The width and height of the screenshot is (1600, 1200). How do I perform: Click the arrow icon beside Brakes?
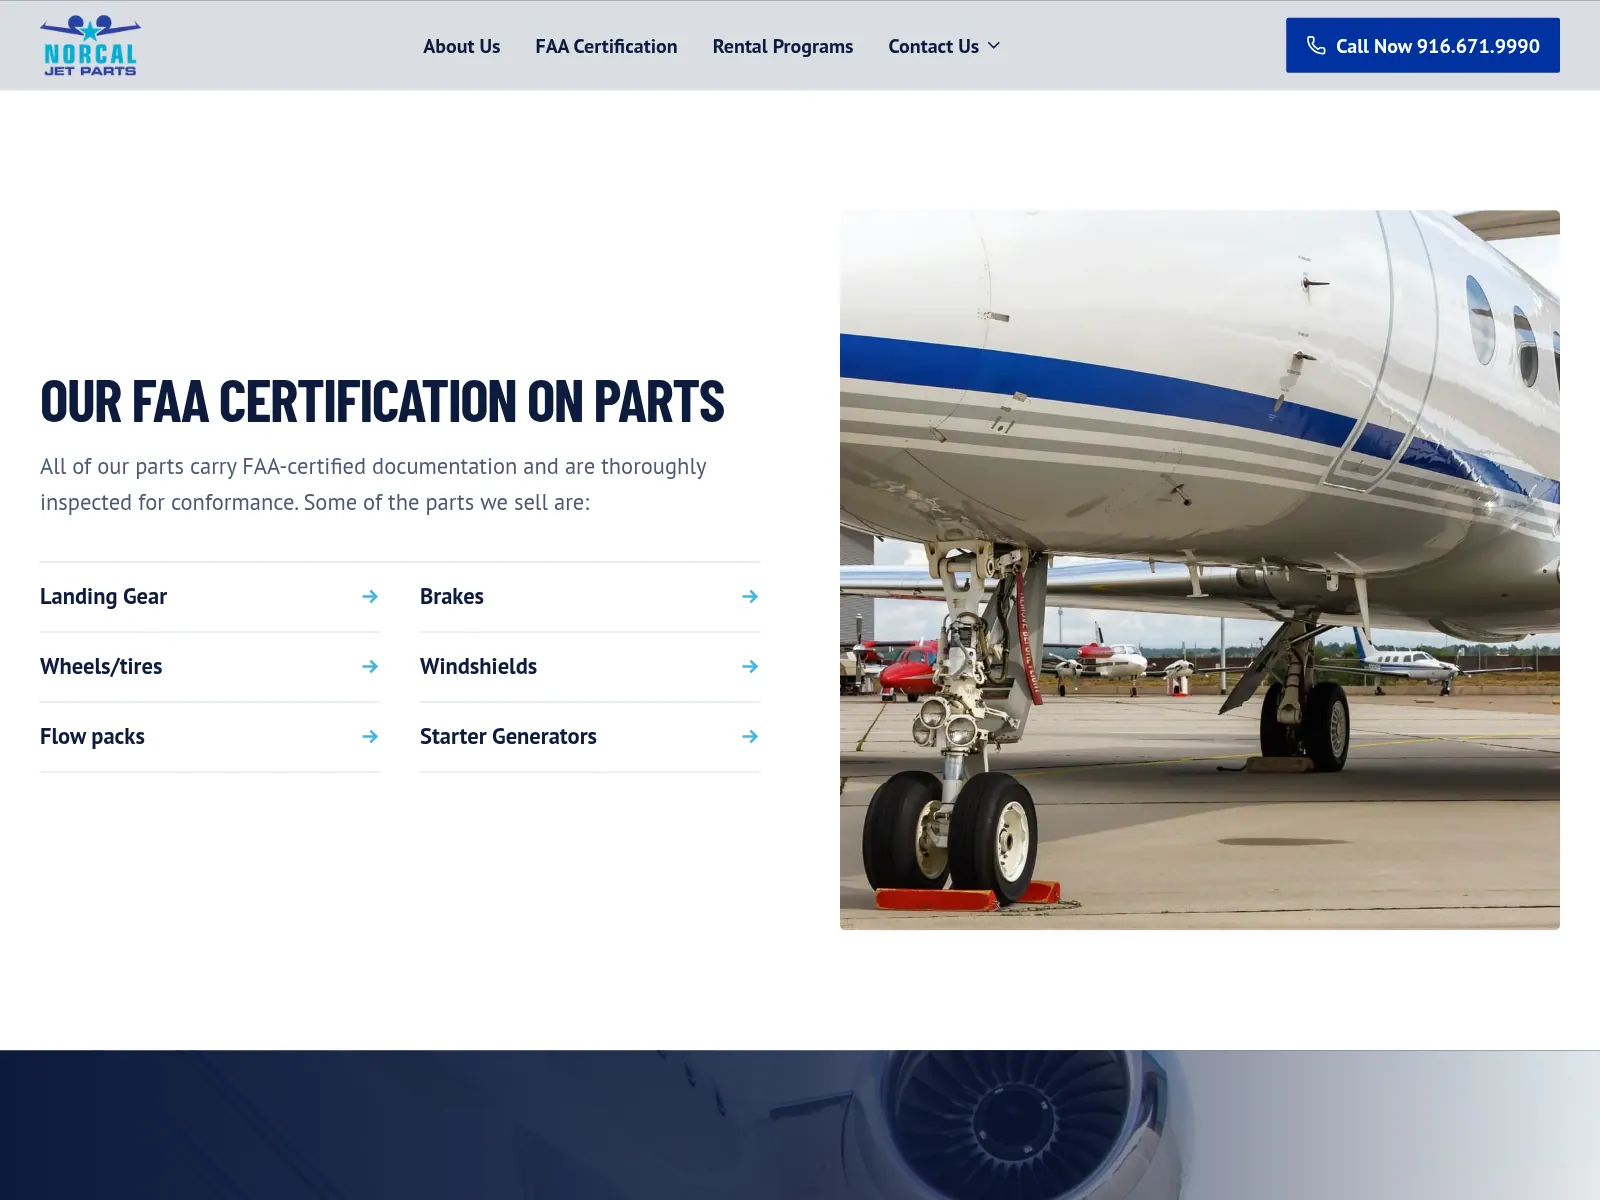tap(750, 597)
